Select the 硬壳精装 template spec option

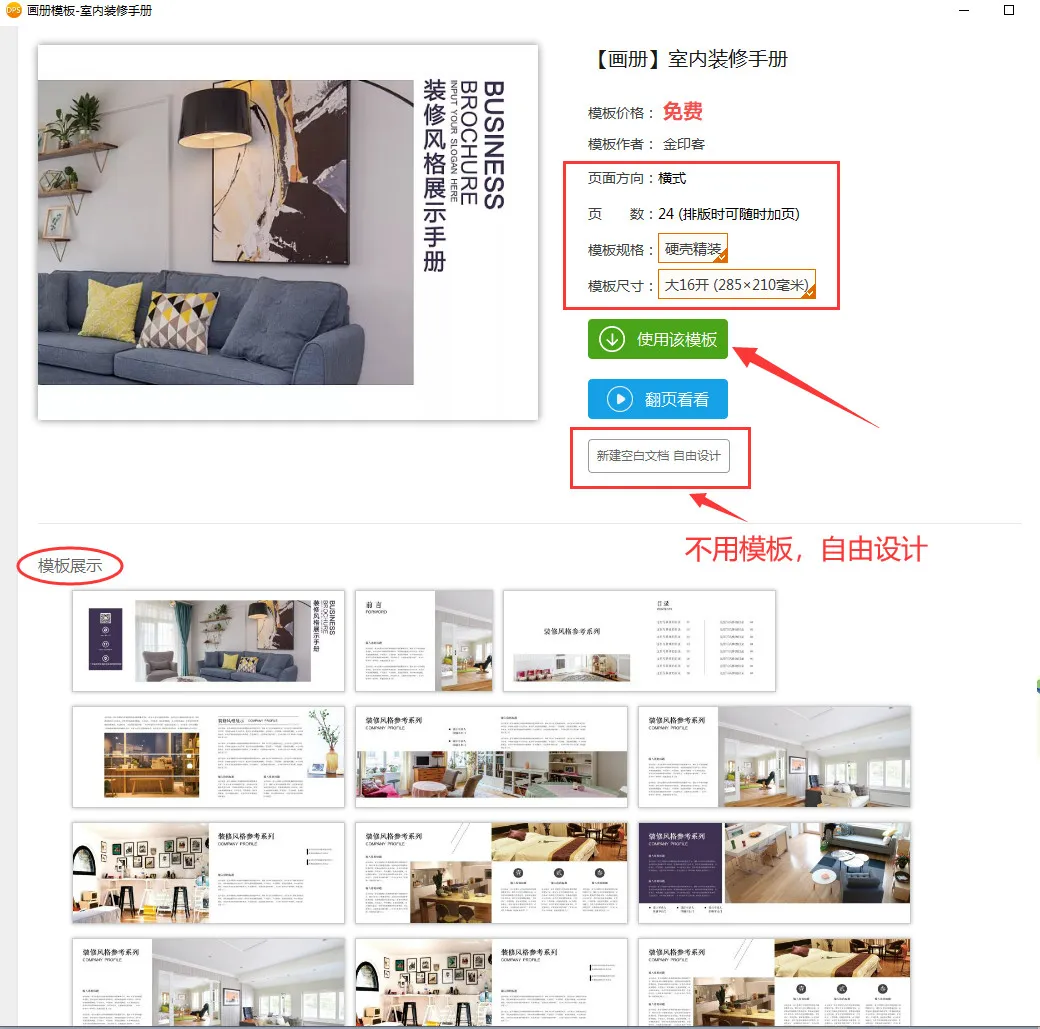(692, 249)
